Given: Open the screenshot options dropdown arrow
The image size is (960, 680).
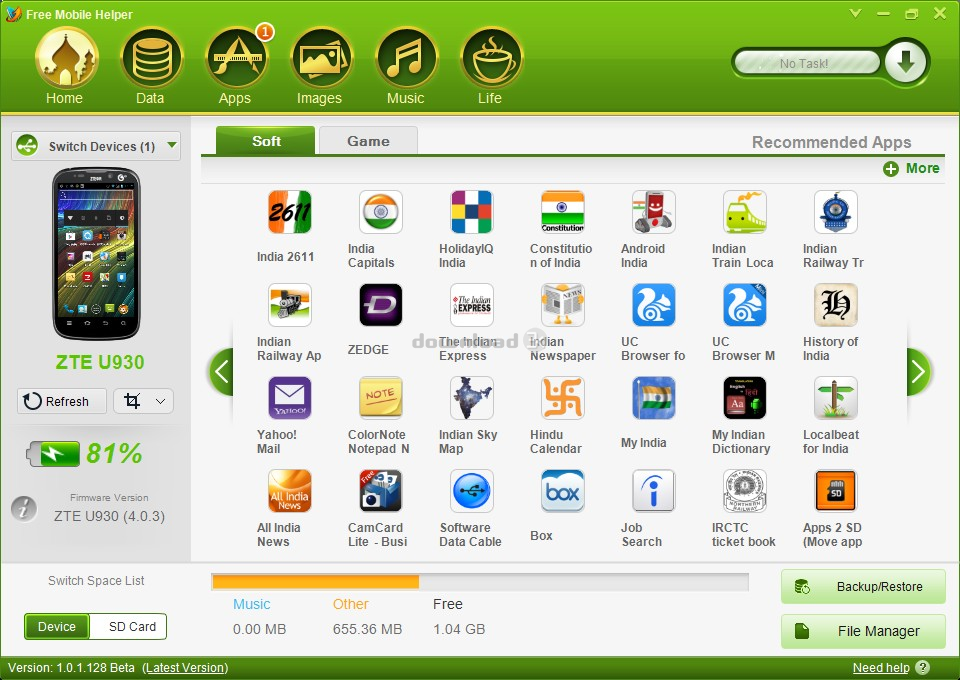Looking at the screenshot, I should point(160,402).
